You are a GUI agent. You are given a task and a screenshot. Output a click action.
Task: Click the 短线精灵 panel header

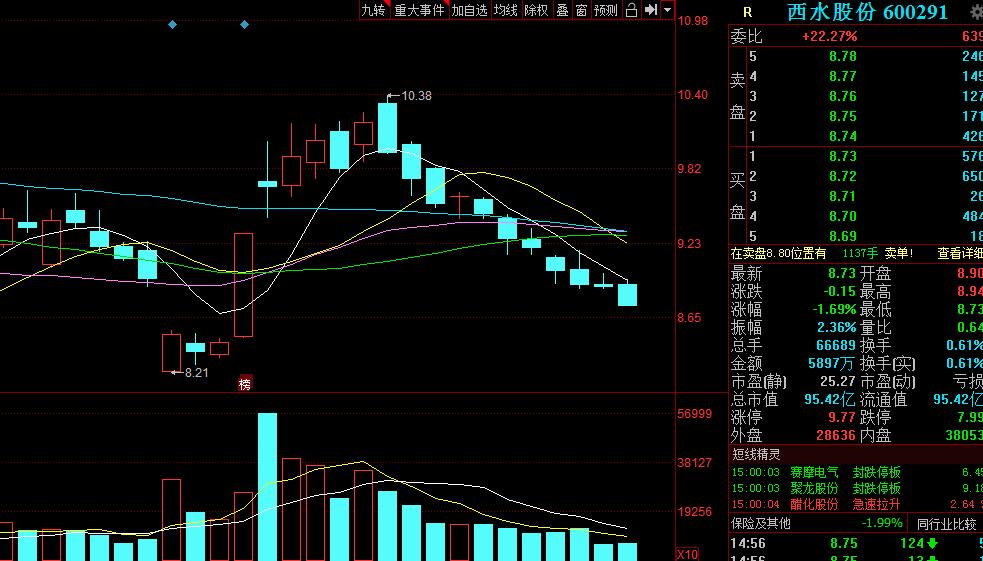tap(755, 454)
